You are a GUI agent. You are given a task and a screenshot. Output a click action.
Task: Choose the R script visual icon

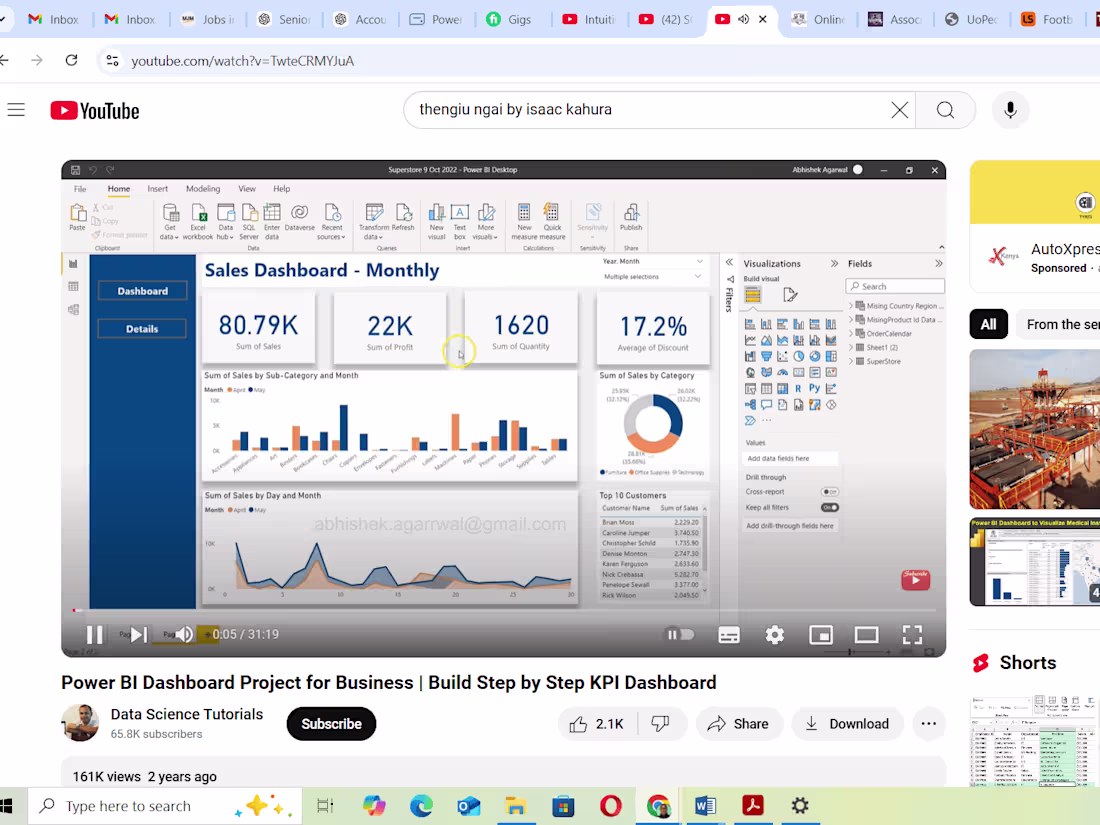point(798,388)
